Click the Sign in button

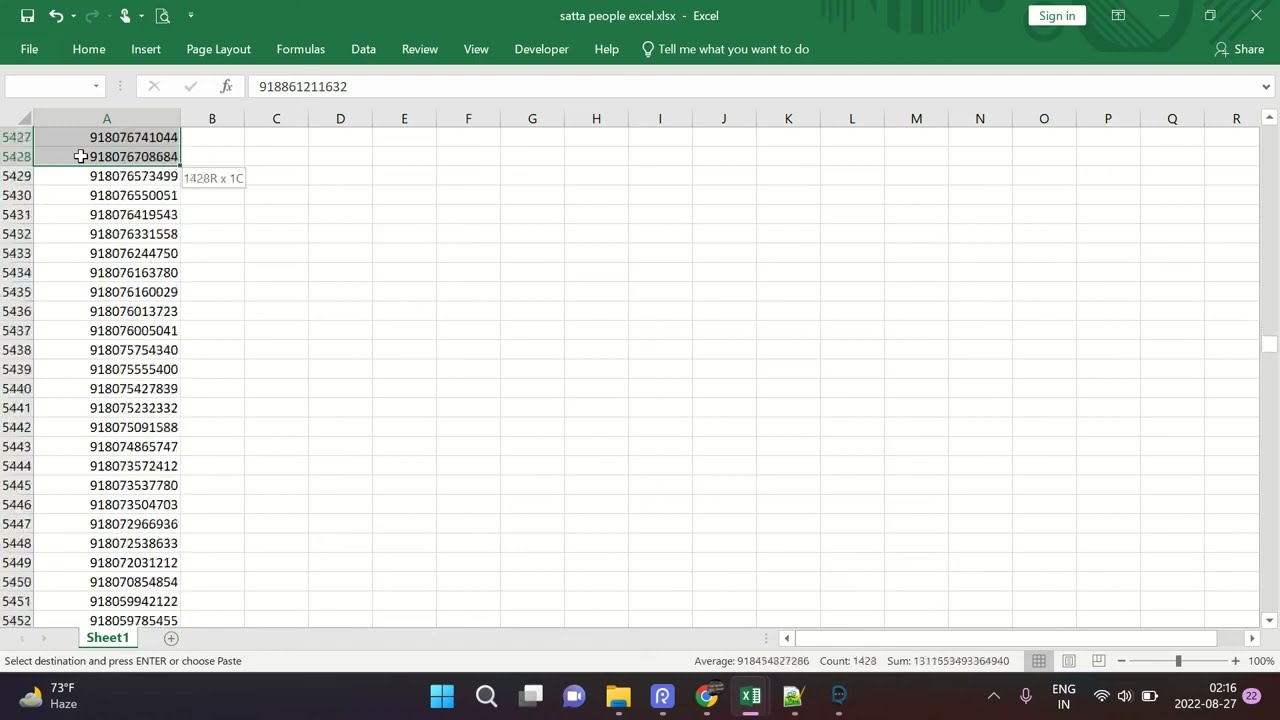[x=1057, y=16]
